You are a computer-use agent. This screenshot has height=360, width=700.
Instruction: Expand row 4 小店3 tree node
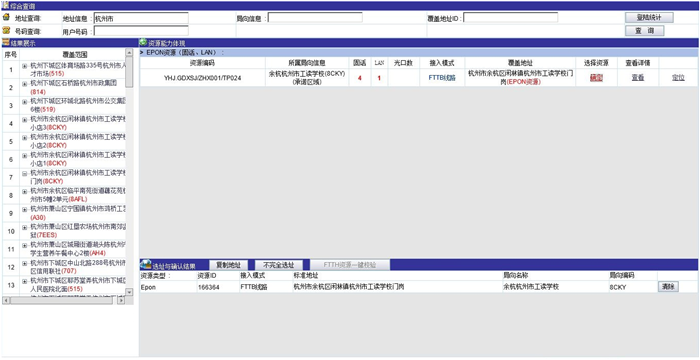tap(25, 119)
